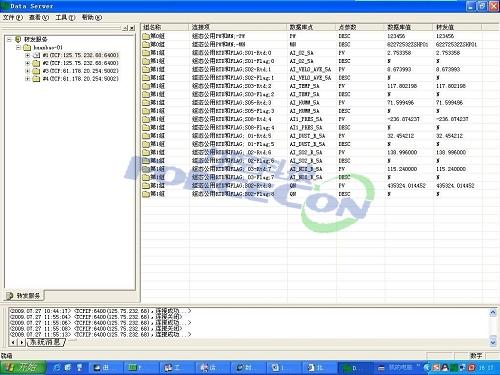Expand the #3 TCP 61.178.20.254:5002 node

(x=28, y=71)
